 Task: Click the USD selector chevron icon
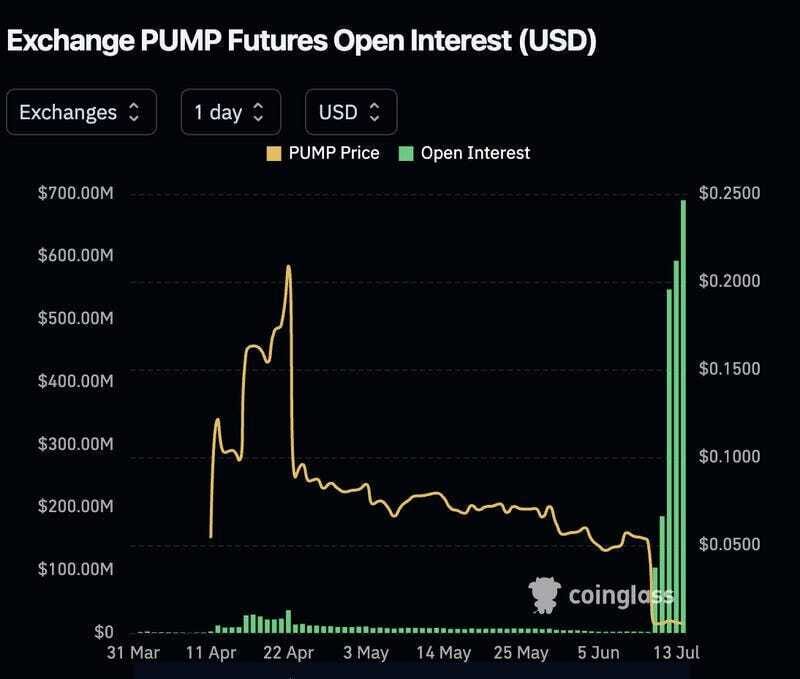point(374,112)
